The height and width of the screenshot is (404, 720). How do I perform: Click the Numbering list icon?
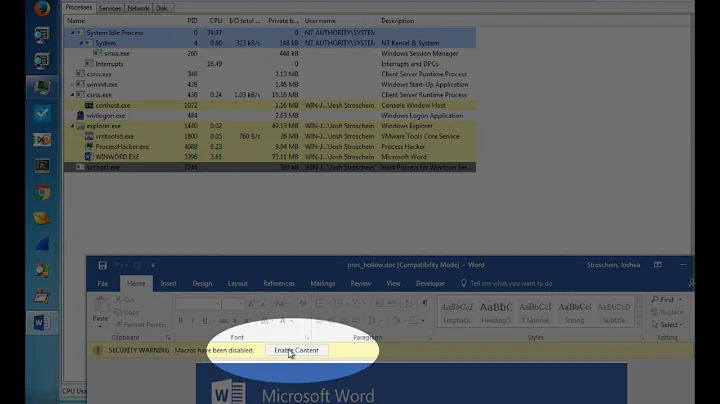click(x=338, y=303)
